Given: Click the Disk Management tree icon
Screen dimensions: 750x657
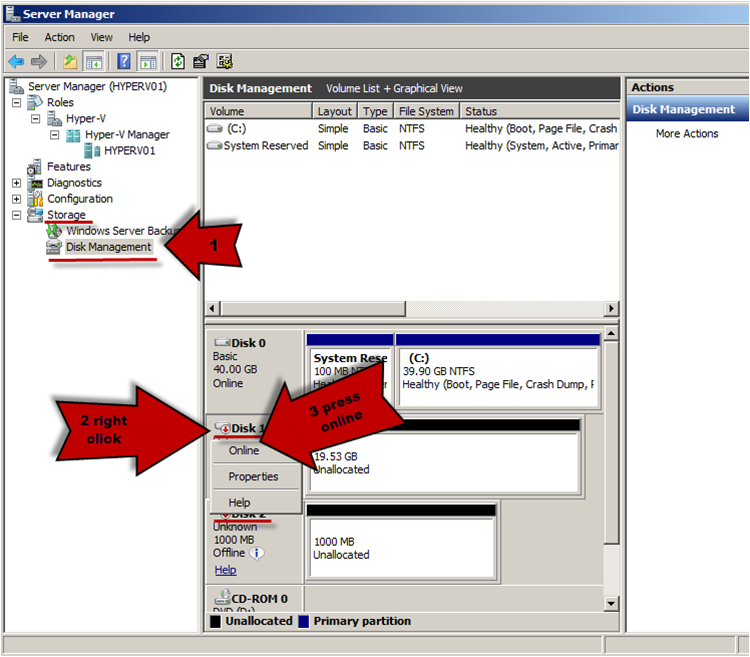Looking at the screenshot, I should 54,247.
